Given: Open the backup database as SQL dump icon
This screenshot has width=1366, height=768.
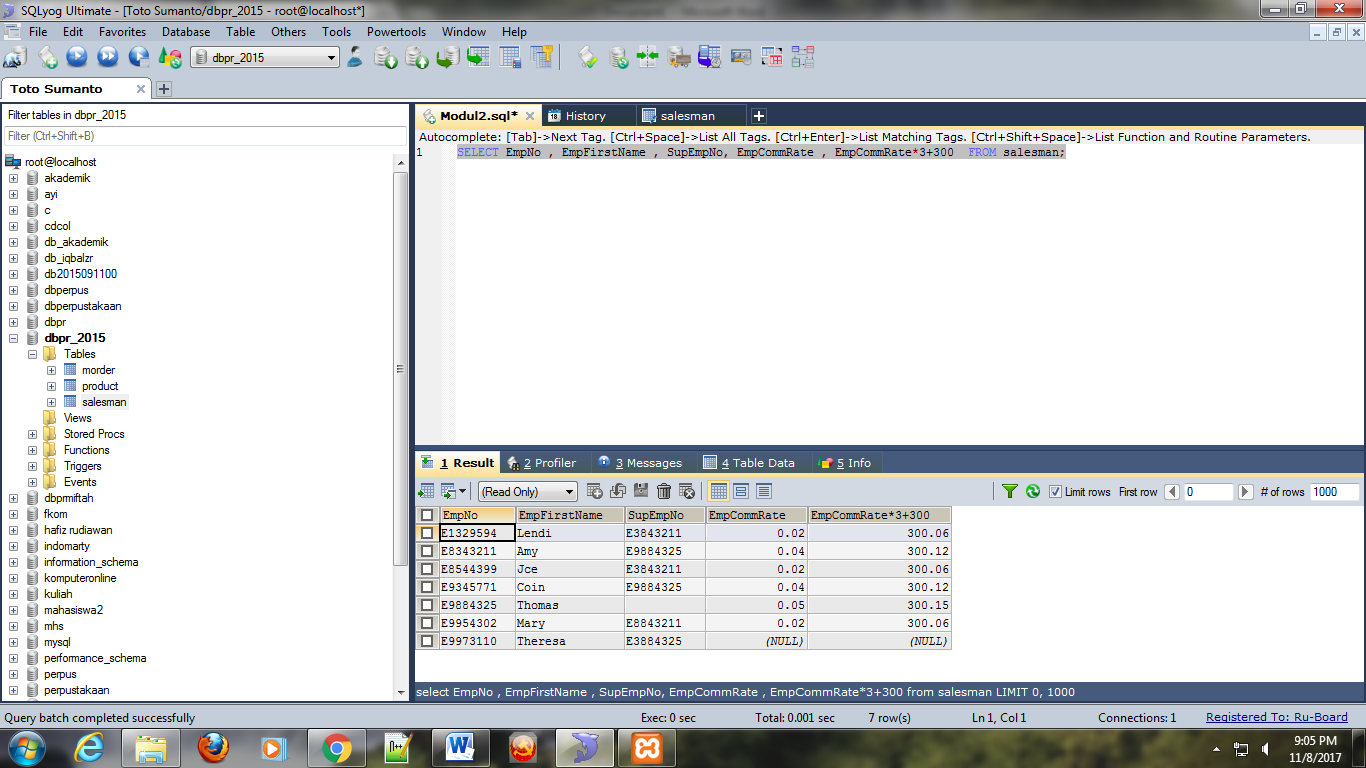Looking at the screenshot, I should (417, 57).
